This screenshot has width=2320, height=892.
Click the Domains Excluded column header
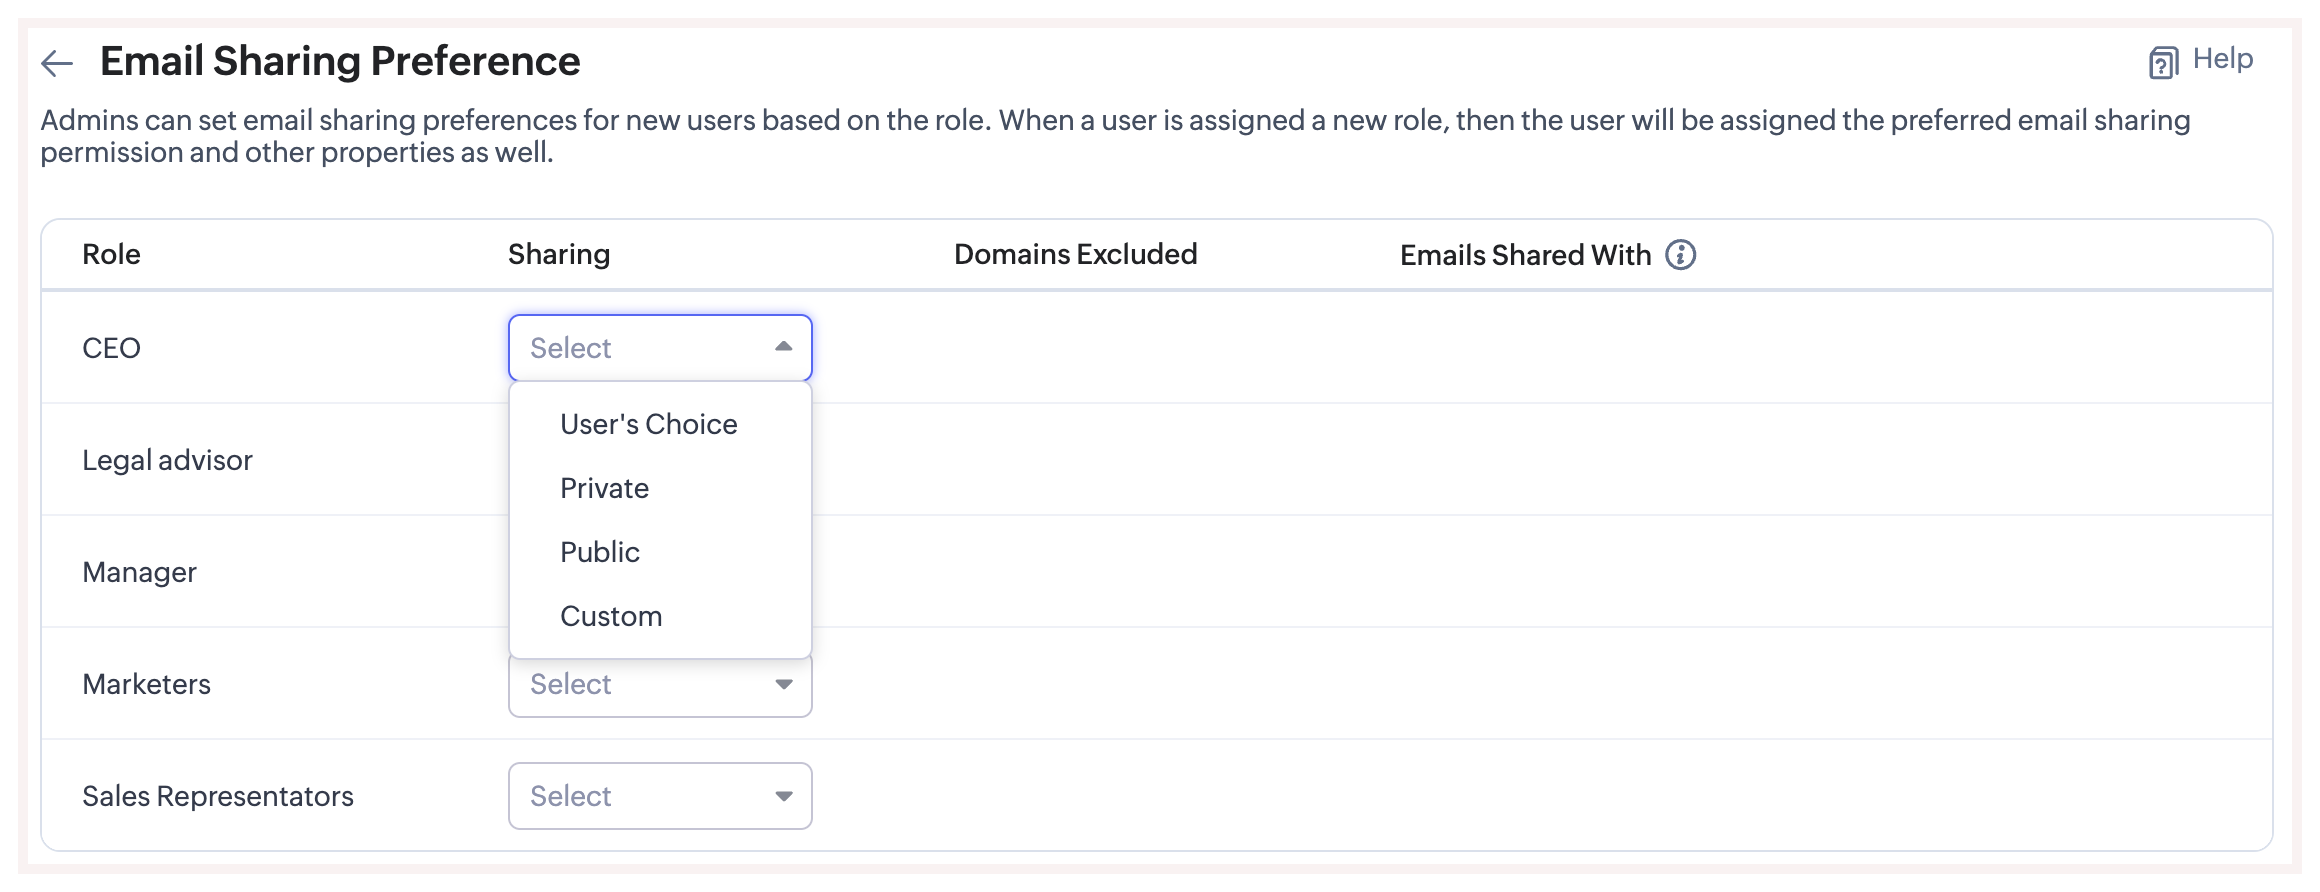point(1075,254)
